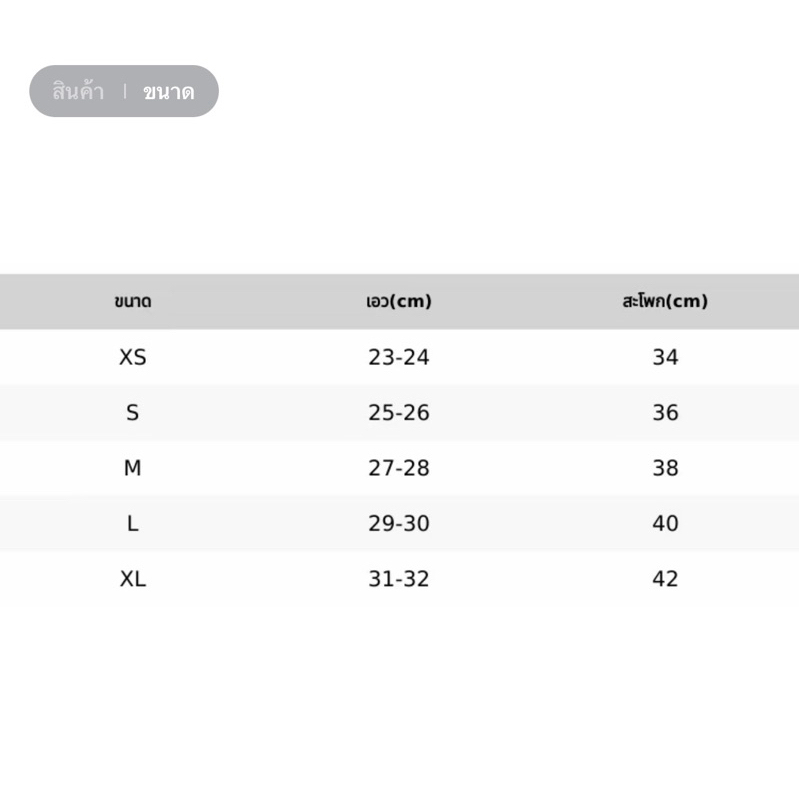Click the ขนาด column header
This screenshot has width=799, height=799.
132,301
